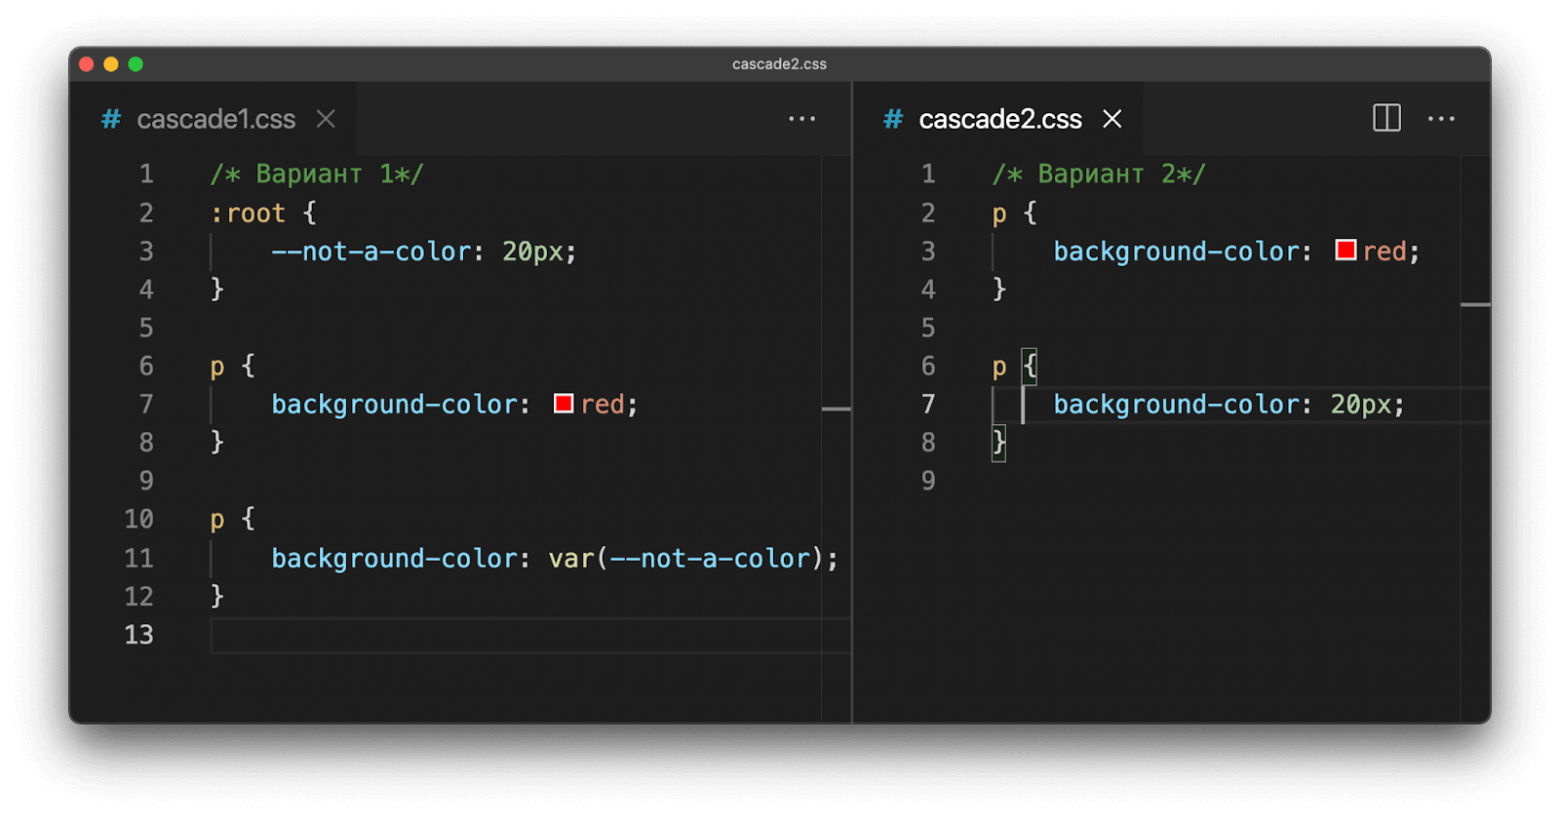1560x815 pixels.
Task: Click the minimap marker in right editor
Action: tap(1475, 304)
